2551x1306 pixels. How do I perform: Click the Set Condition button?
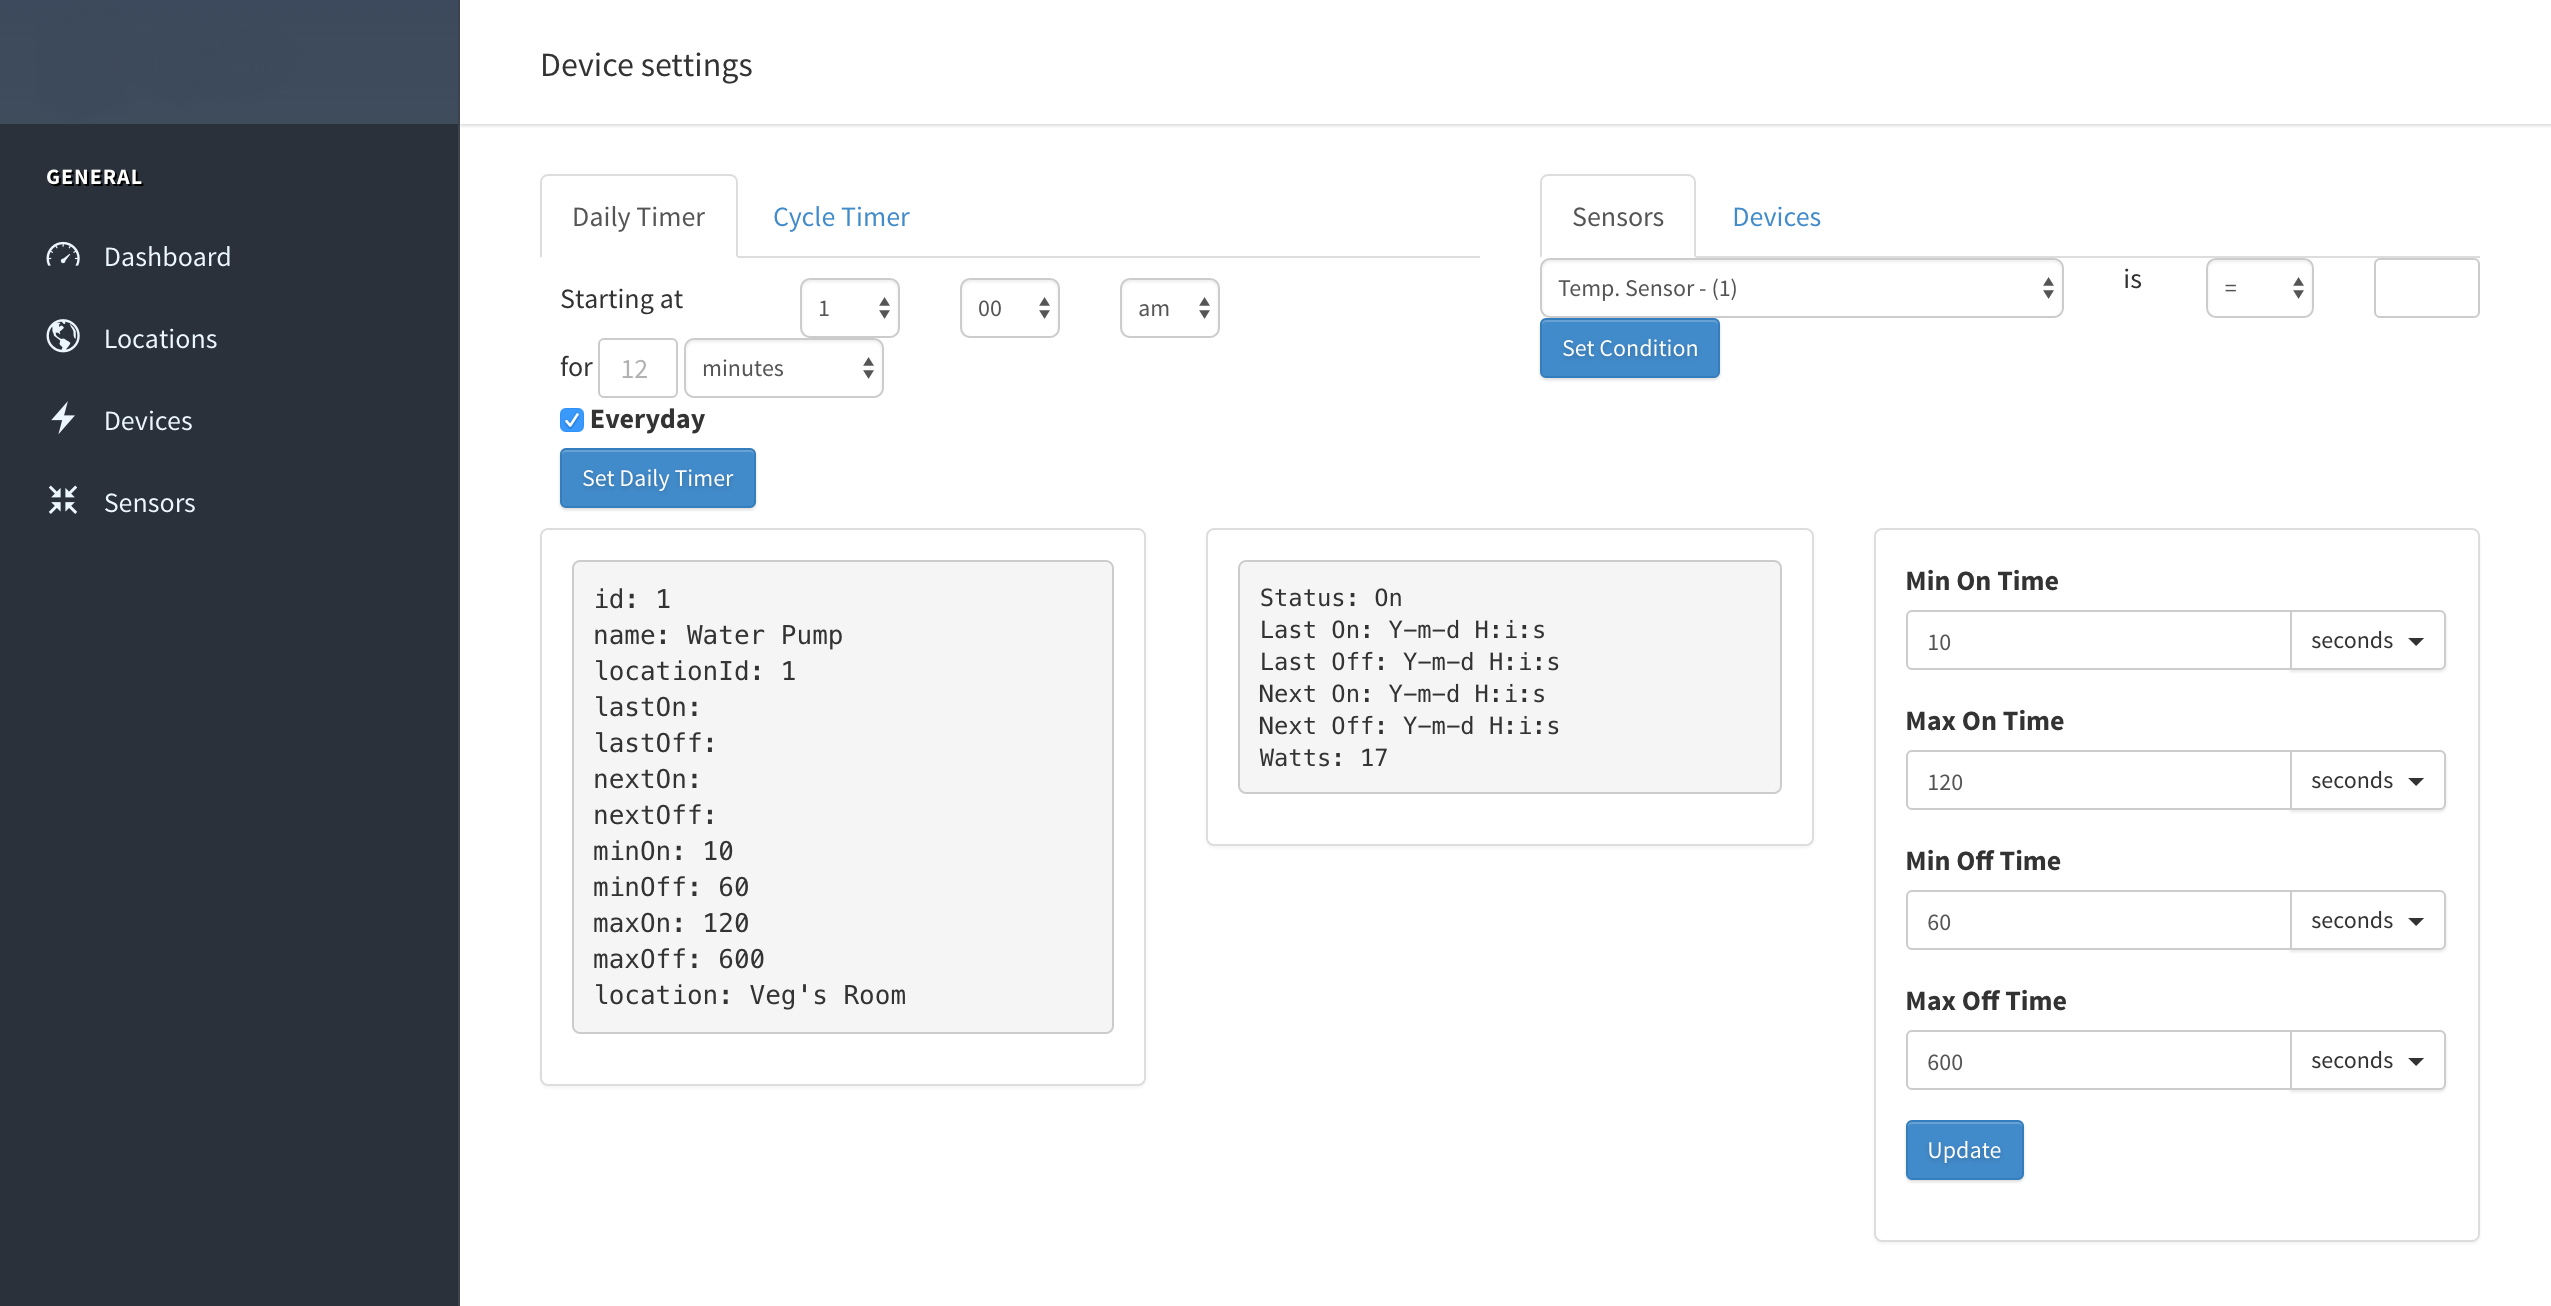[x=1629, y=346]
